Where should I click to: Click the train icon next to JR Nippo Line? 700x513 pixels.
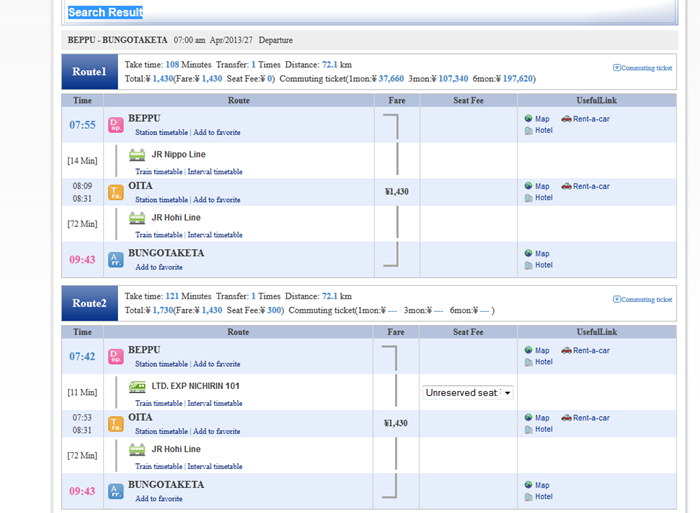tap(137, 155)
